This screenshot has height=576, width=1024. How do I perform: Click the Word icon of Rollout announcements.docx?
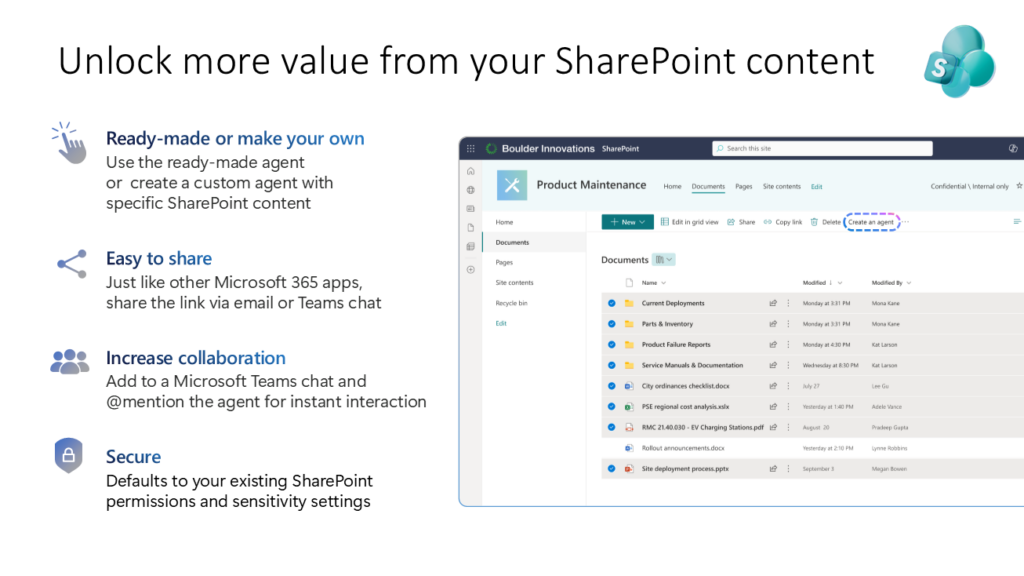tap(629, 448)
